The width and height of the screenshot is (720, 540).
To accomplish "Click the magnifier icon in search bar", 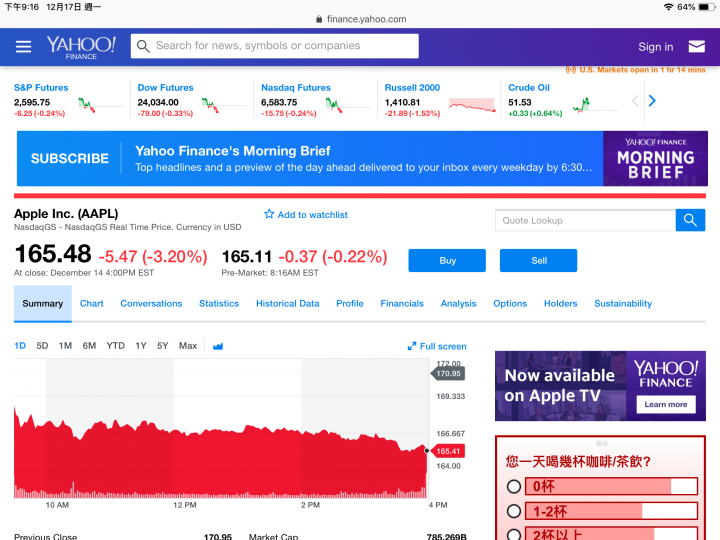I will pyautogui.click(x=143, y=46).
